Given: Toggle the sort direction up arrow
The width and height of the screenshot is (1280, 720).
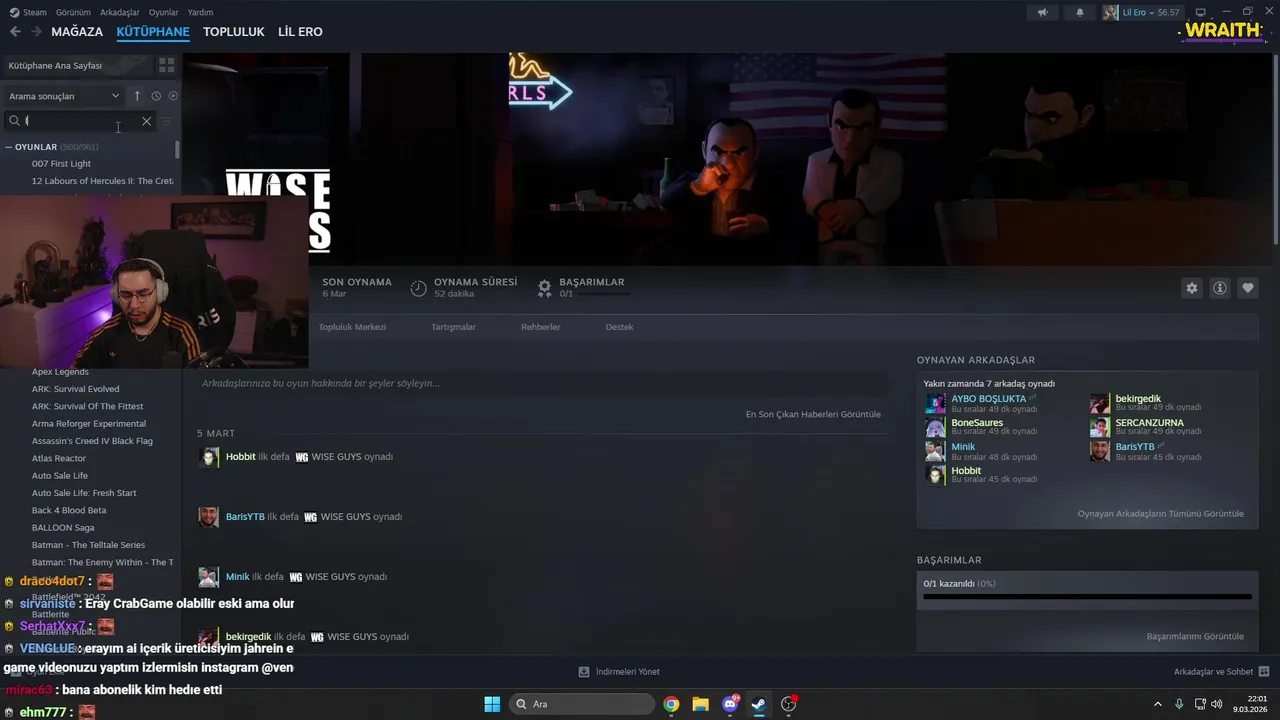Looking at the screenshot, I should pyautogui.click(x=137, y=96).
